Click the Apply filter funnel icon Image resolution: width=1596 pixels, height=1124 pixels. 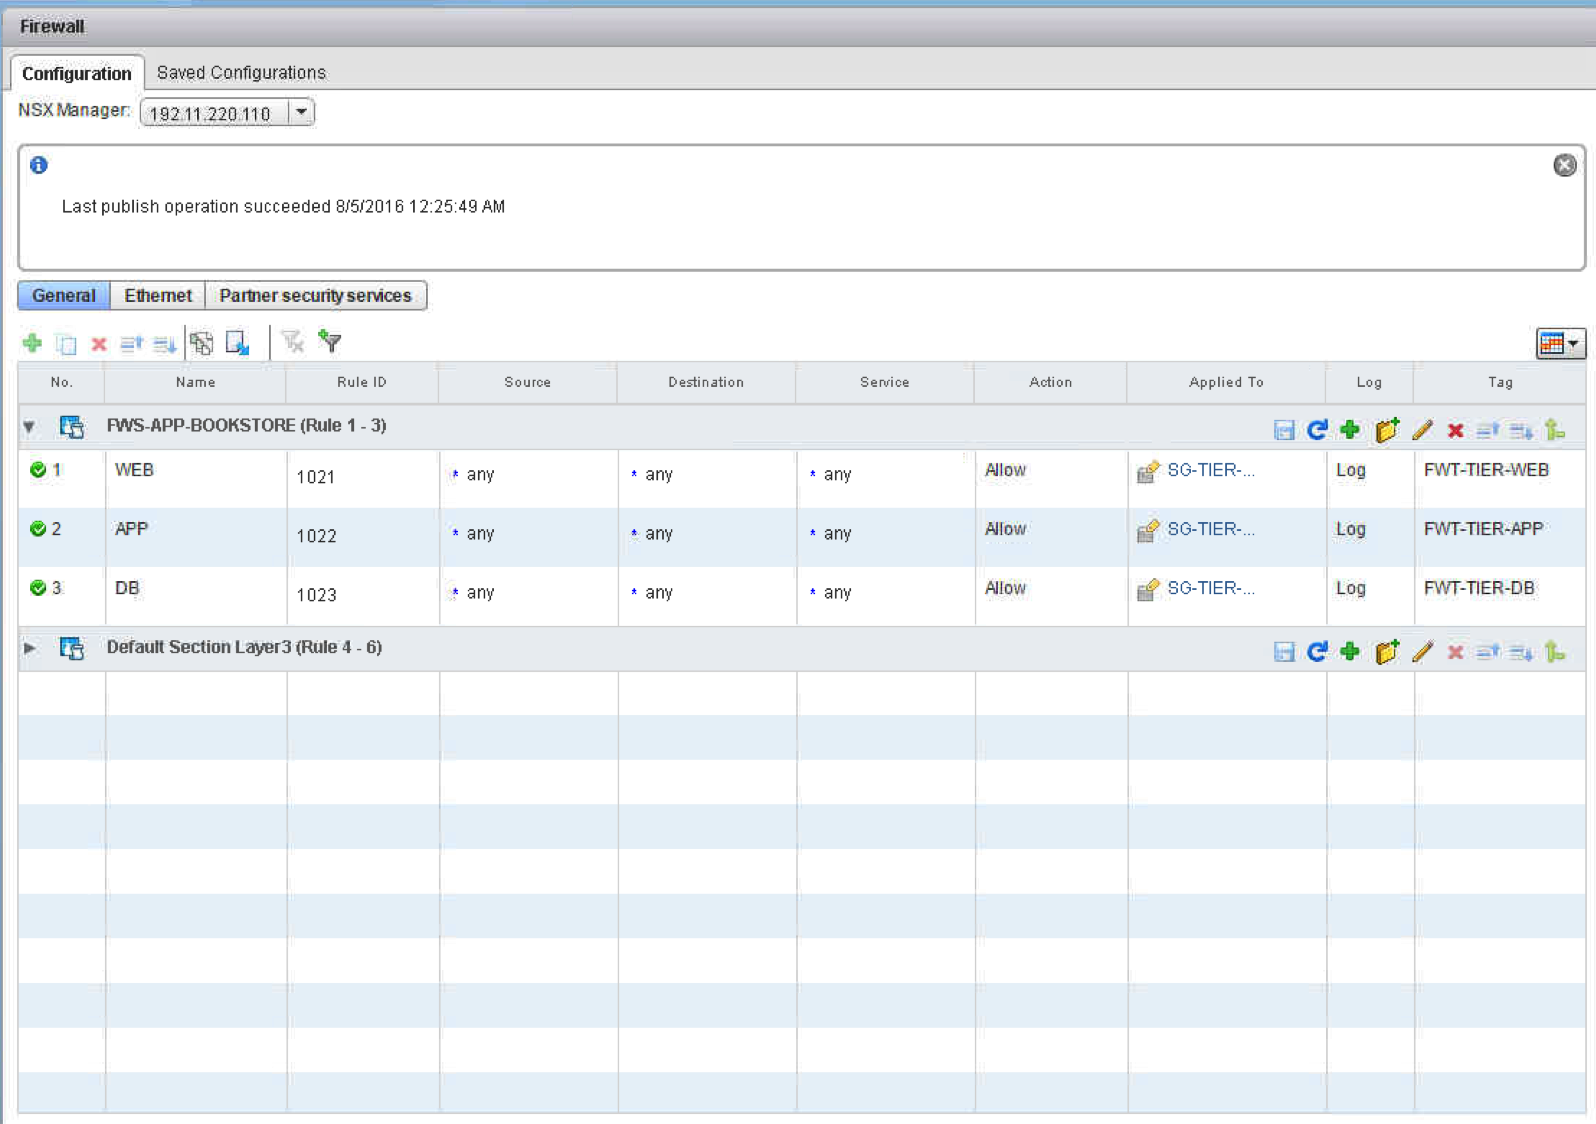pos(330,342)
